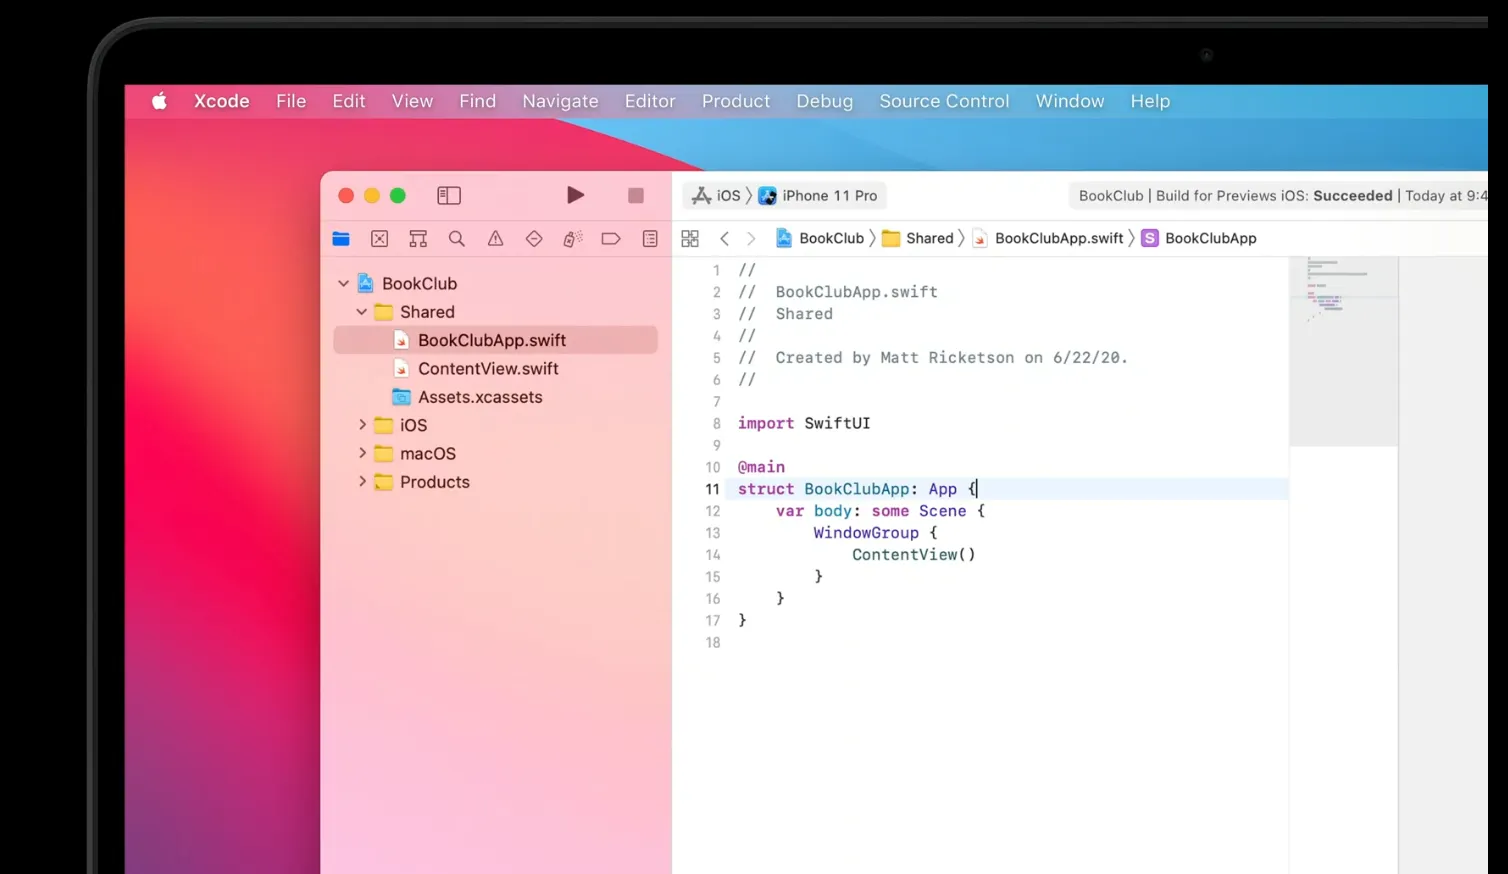The height and width of the screenshot is (874, 1508).
Task: Select the BookClub project in navigator
Action: (x=496, y=284)
